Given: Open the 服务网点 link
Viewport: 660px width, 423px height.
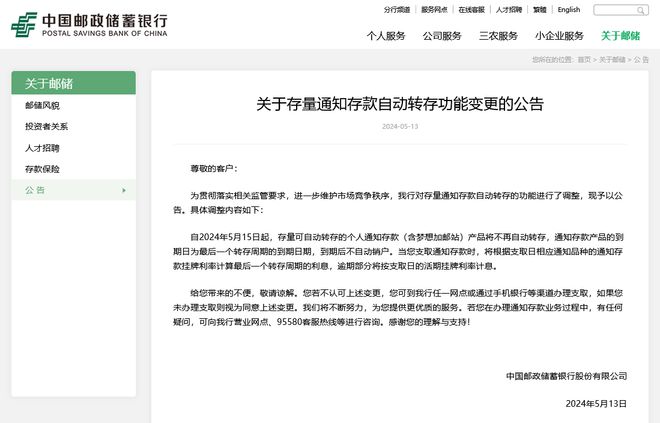Looking at the screenshot, I should [x=434, y=10].
